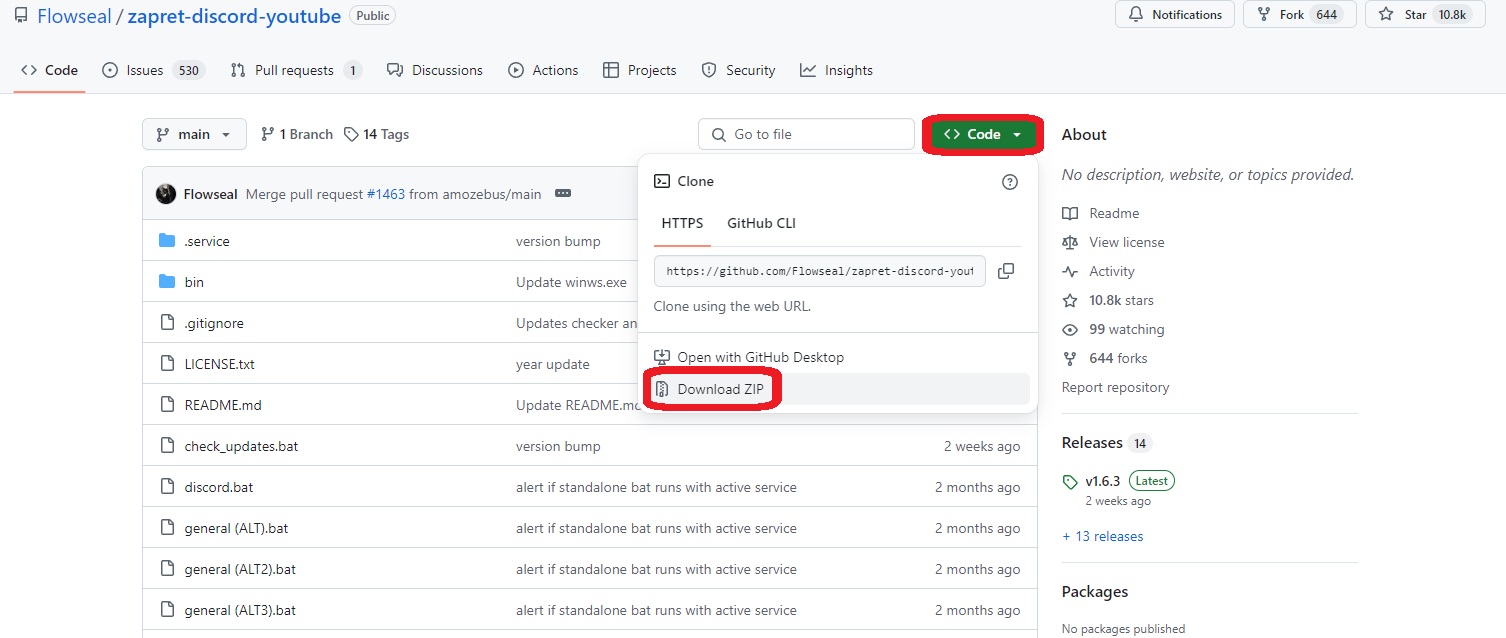Copy the HTTPS clone URL to clipboard
The image size is (1506, 638).
click(1006, 271)
